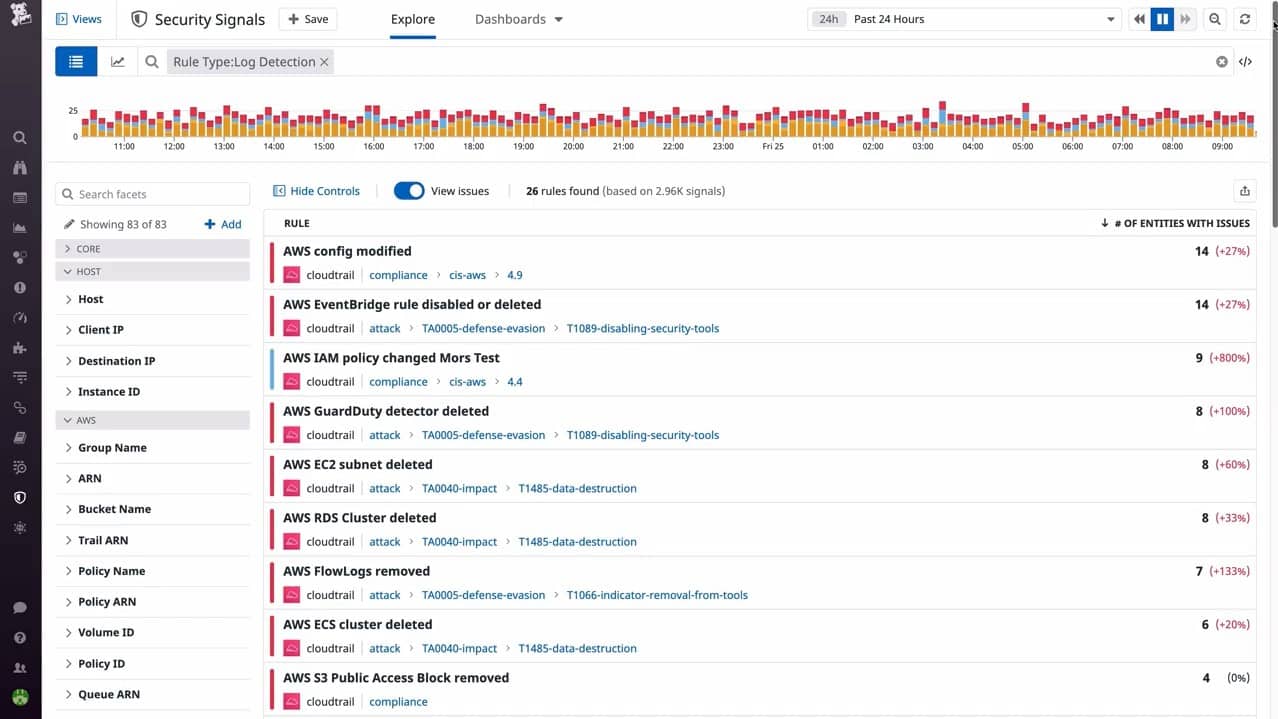The width and height of the screenshot is (1278, 719).
Task: Click the Save button
Action: 308,19
